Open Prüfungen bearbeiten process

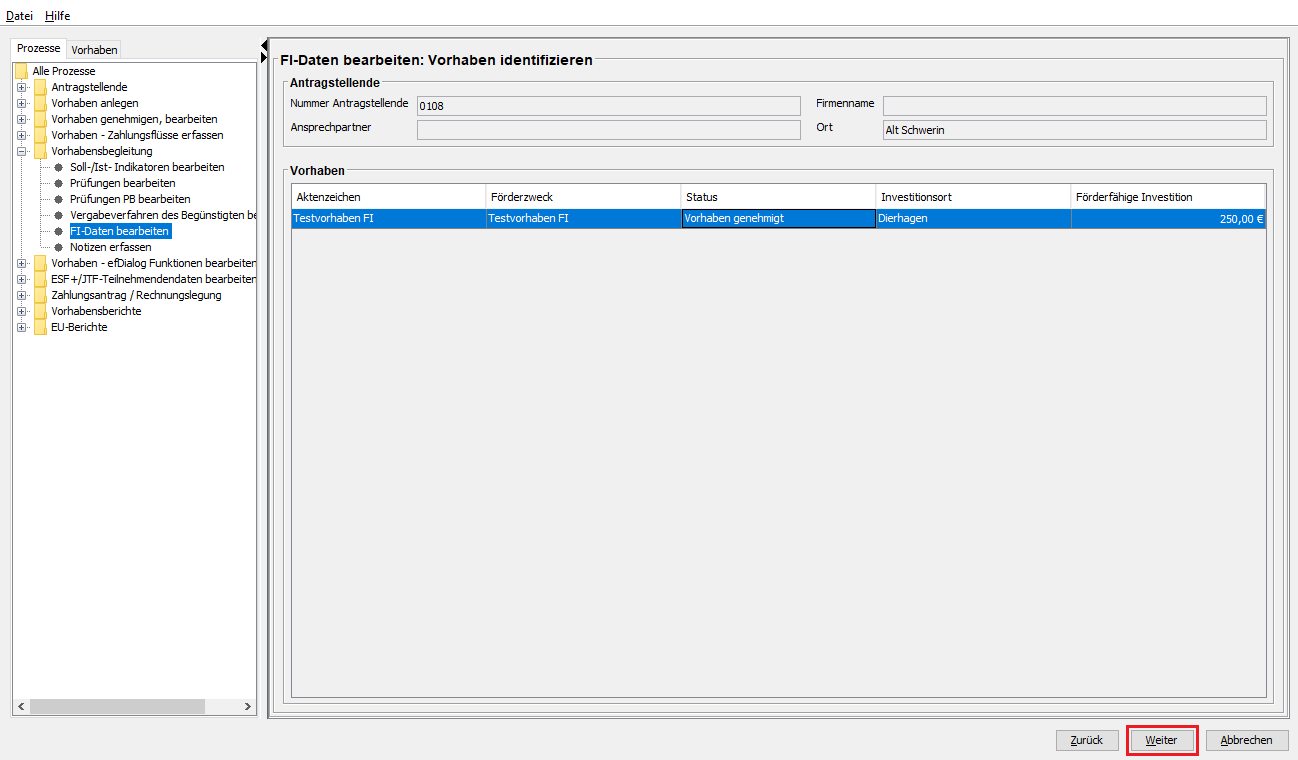tap(123, 183)
